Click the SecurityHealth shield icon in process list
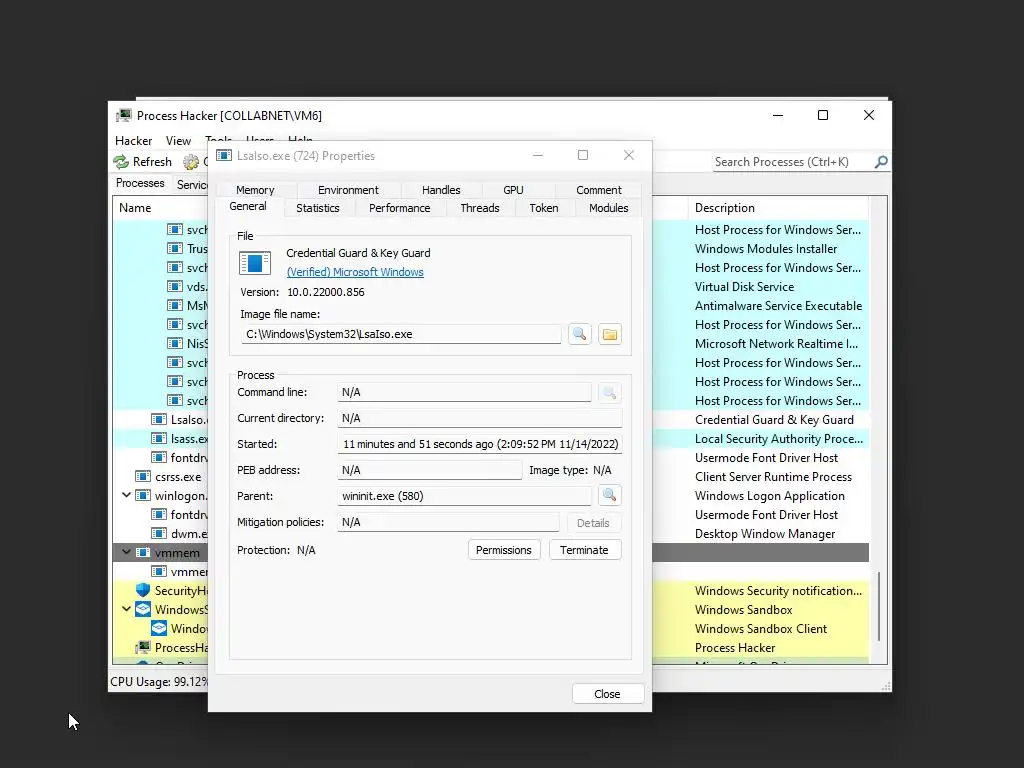1024x768 pixels. tap(143, 590)
